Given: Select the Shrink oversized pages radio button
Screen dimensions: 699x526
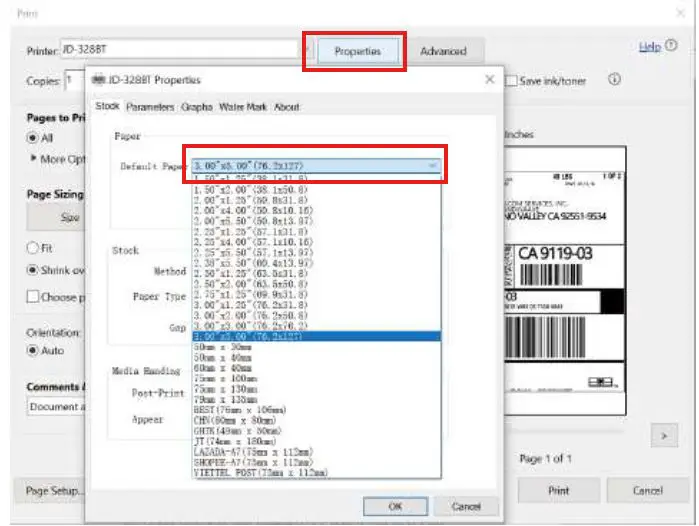Looking at the screenshot, I should 32,270.
